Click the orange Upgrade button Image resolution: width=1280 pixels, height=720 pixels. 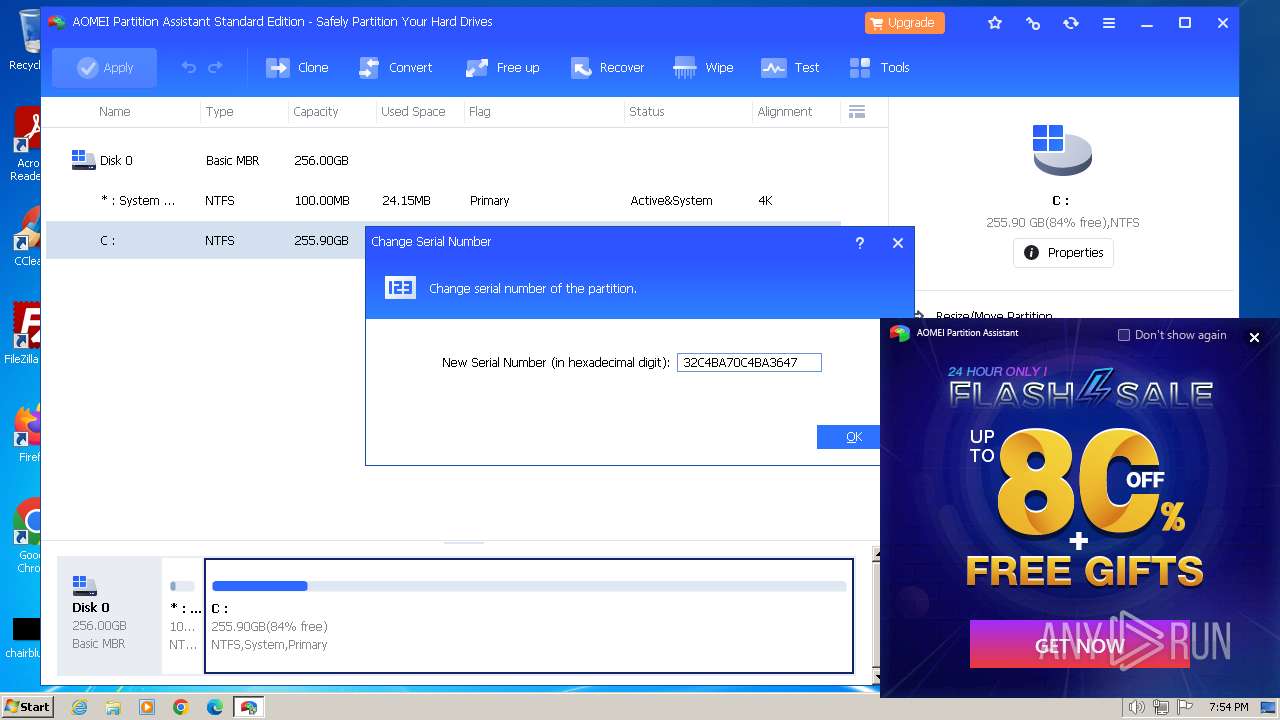[x=904, y=22]
